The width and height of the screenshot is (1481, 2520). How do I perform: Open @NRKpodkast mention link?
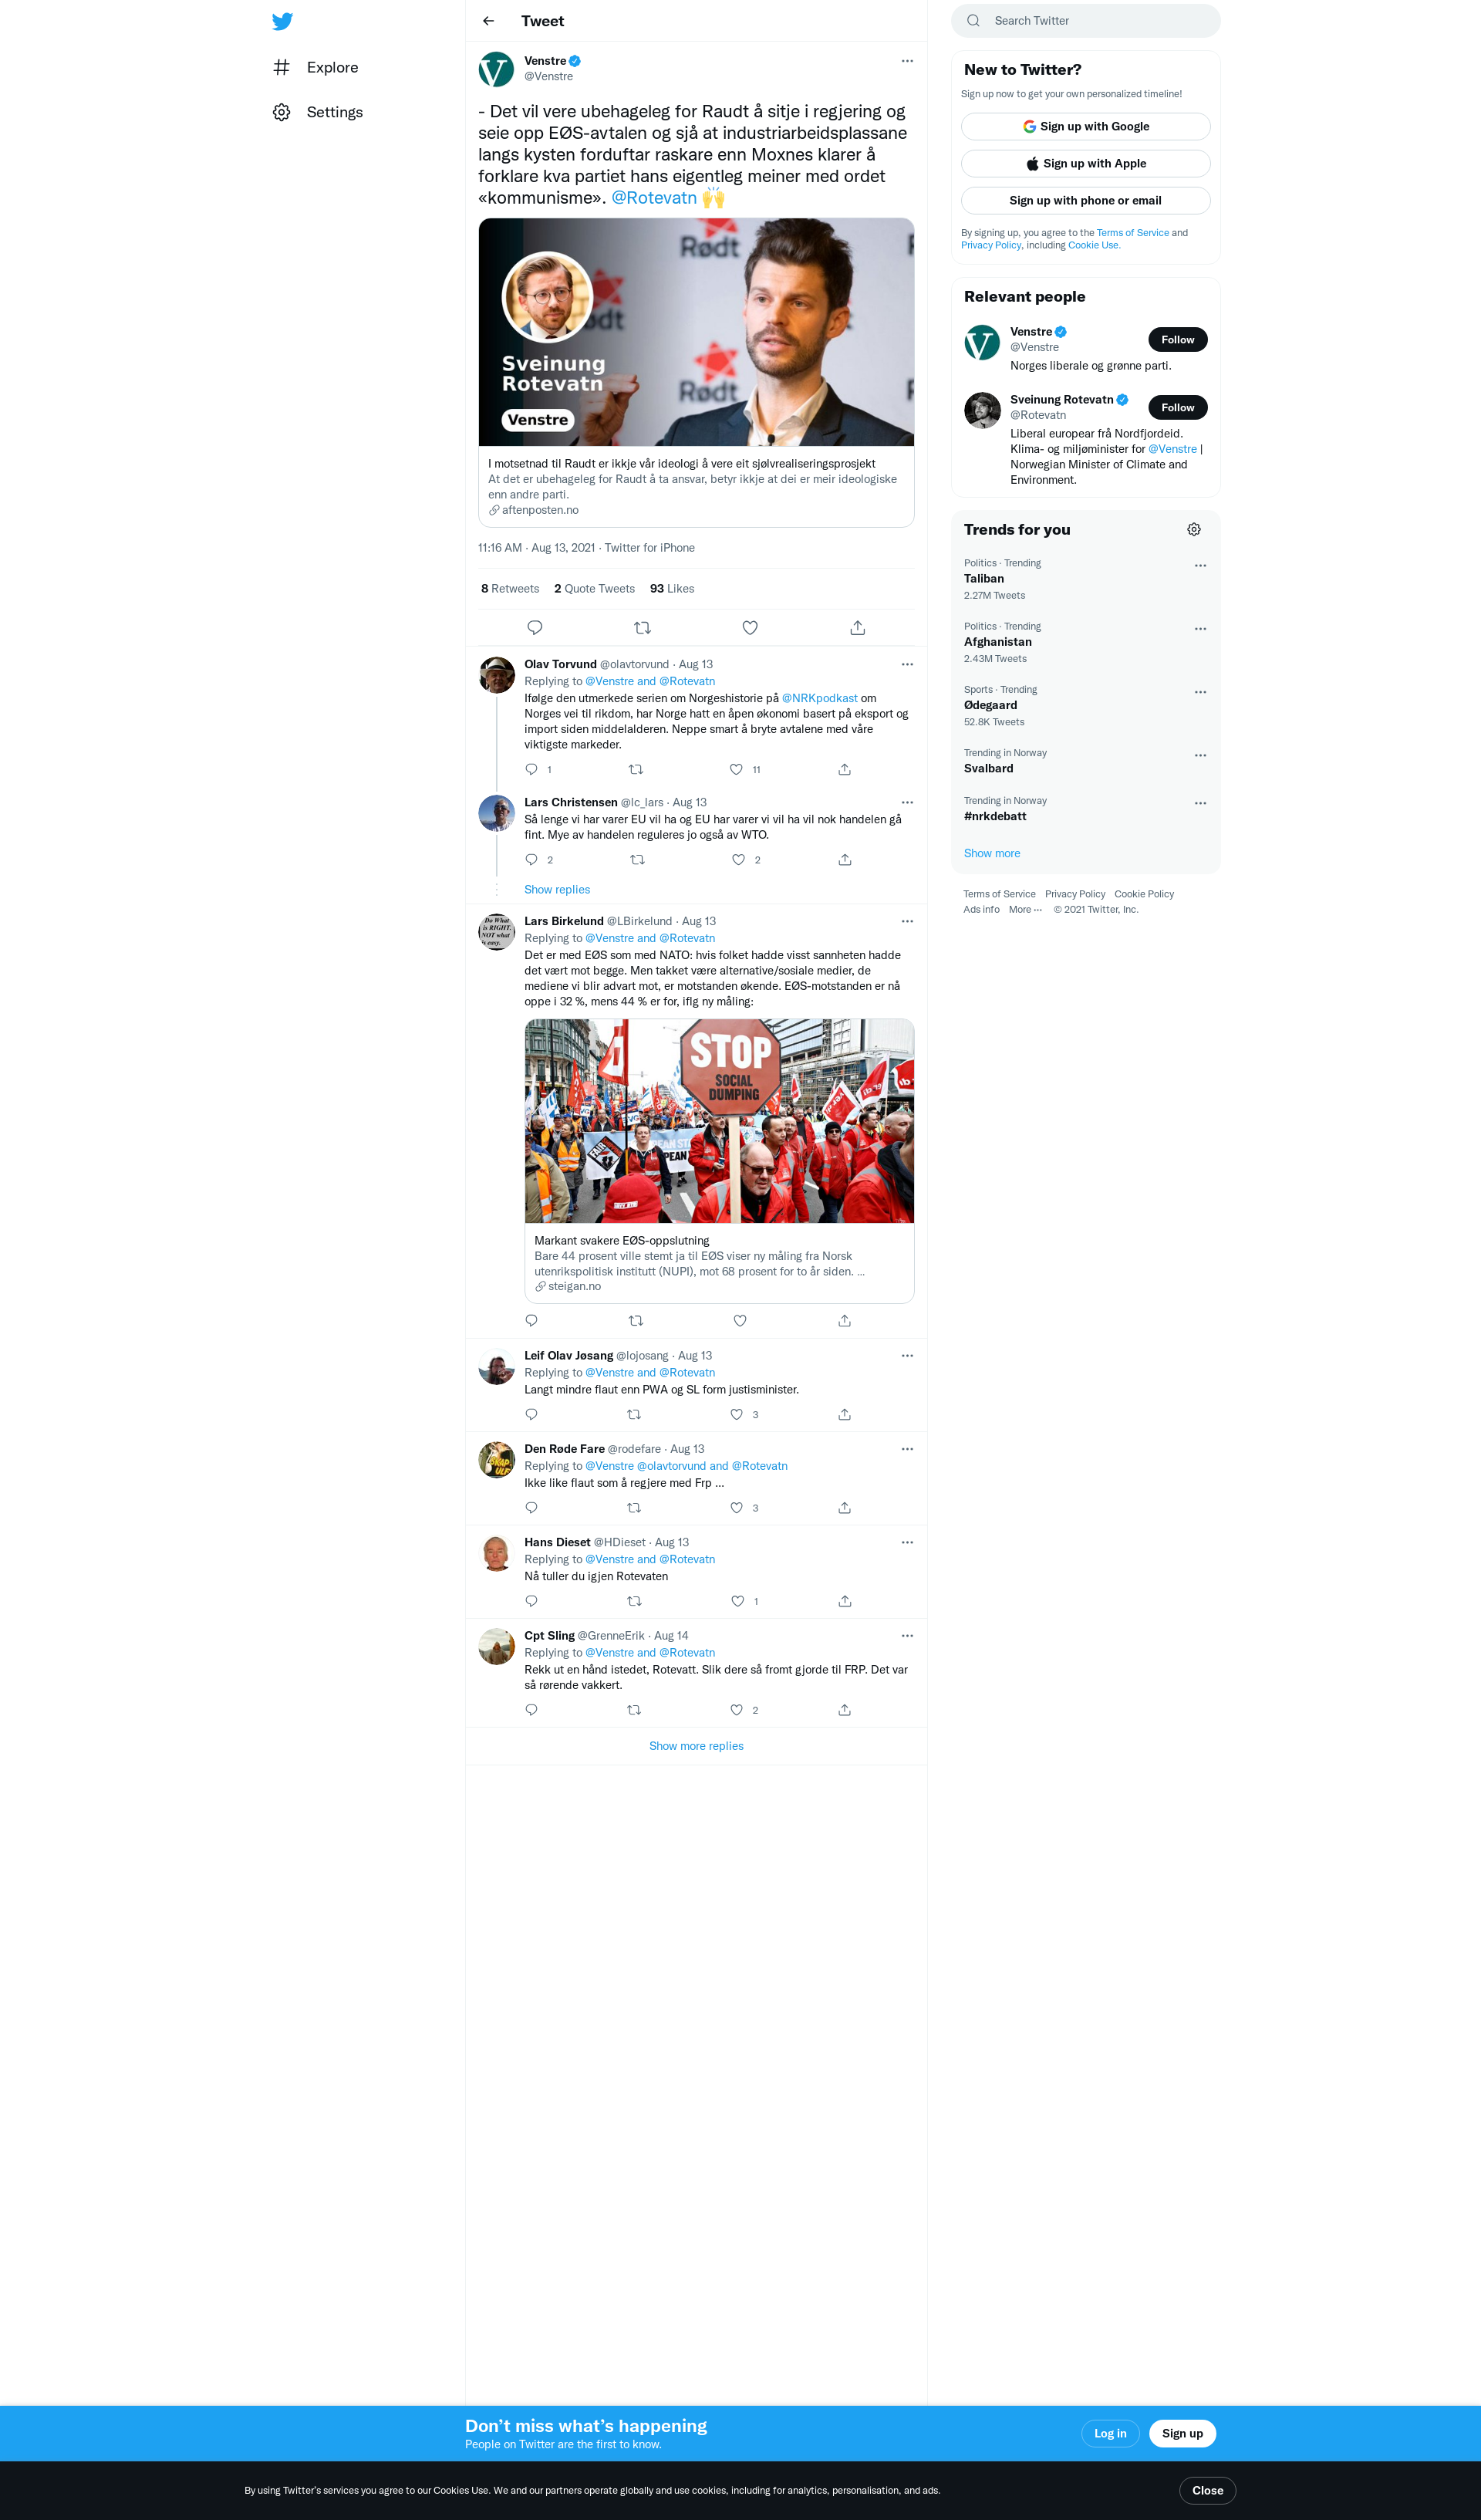point(819,698)
